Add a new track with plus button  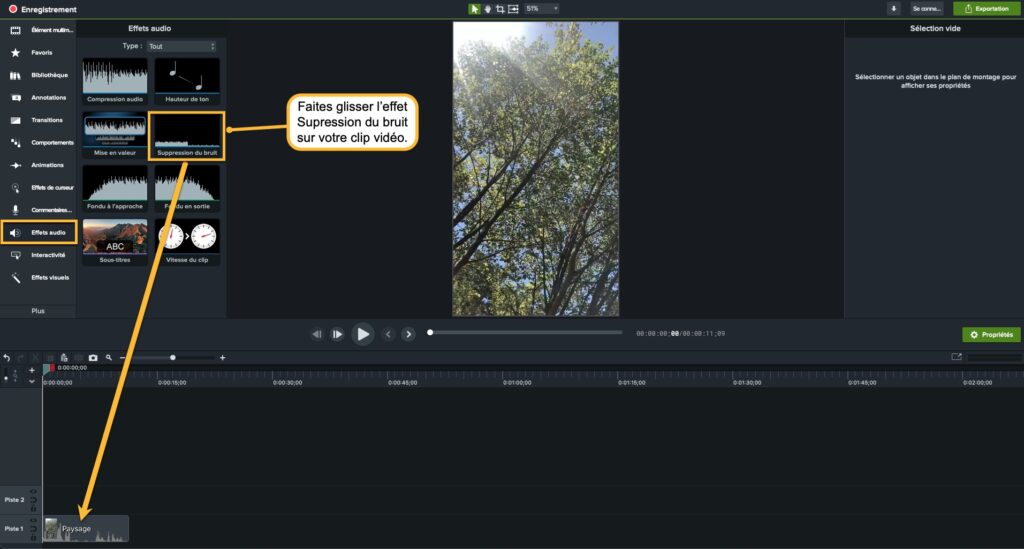click(x=31, y=370)
